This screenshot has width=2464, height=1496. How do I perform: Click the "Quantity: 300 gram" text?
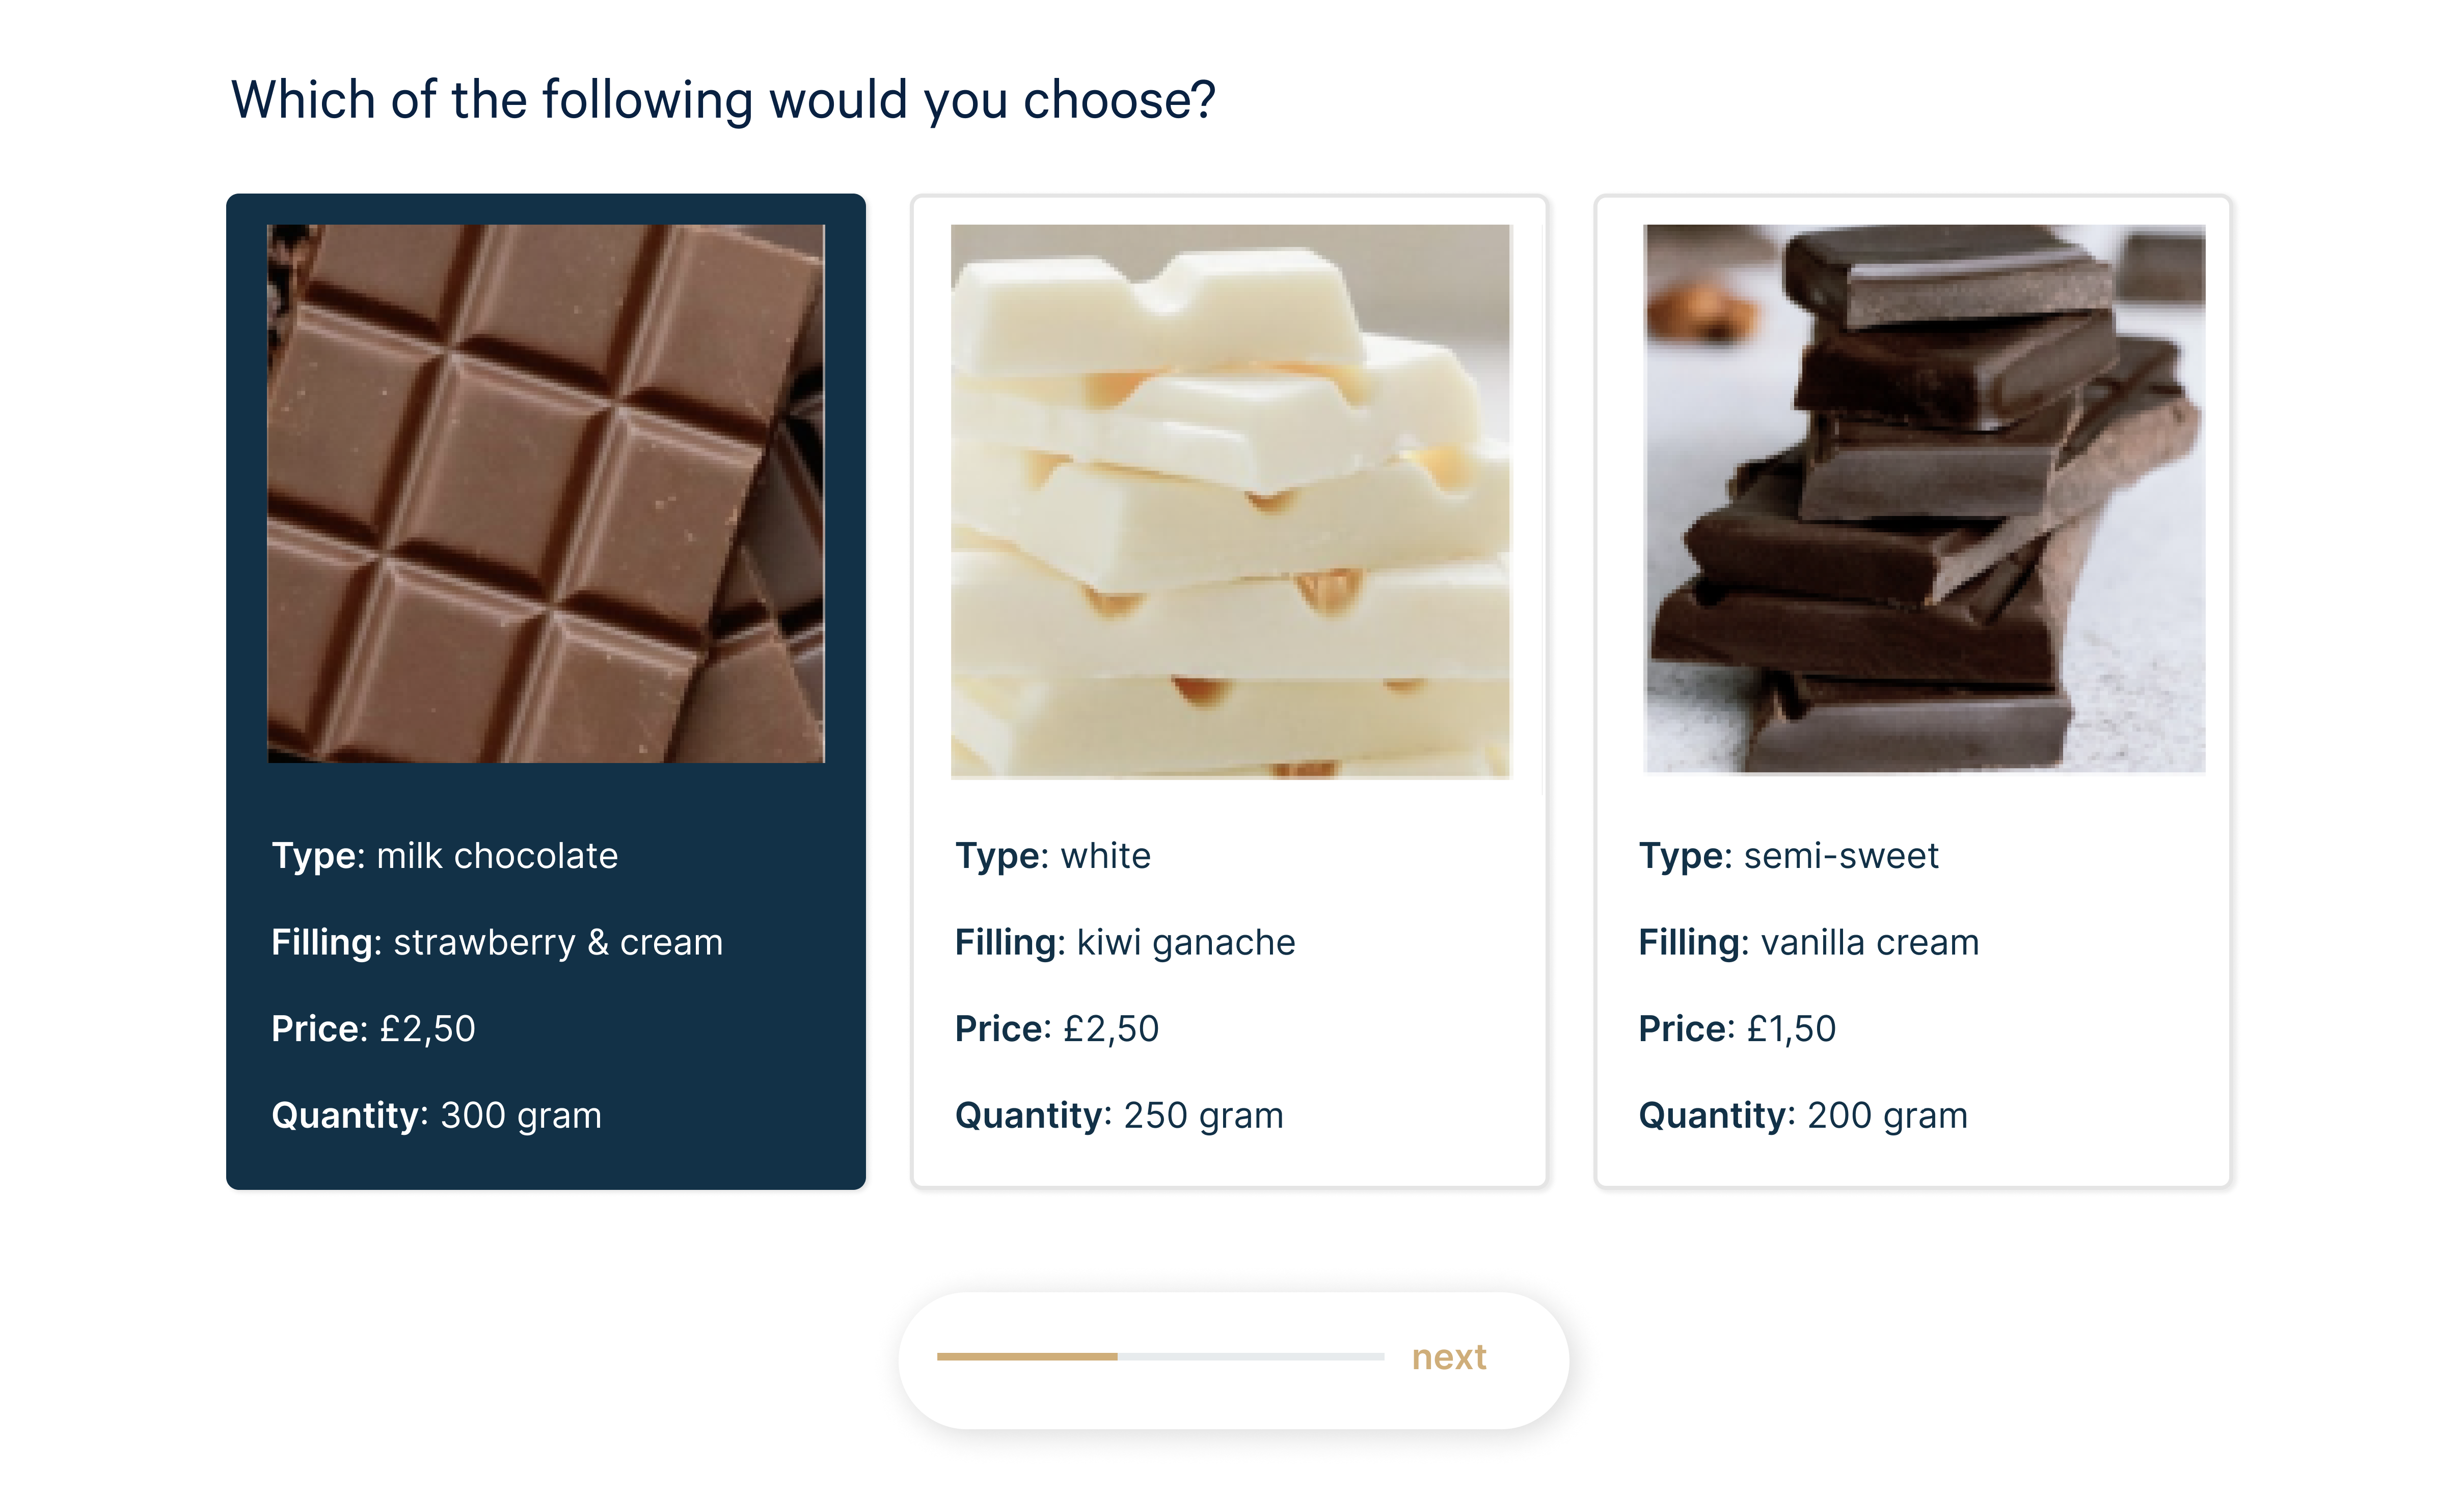point(436,1115)
